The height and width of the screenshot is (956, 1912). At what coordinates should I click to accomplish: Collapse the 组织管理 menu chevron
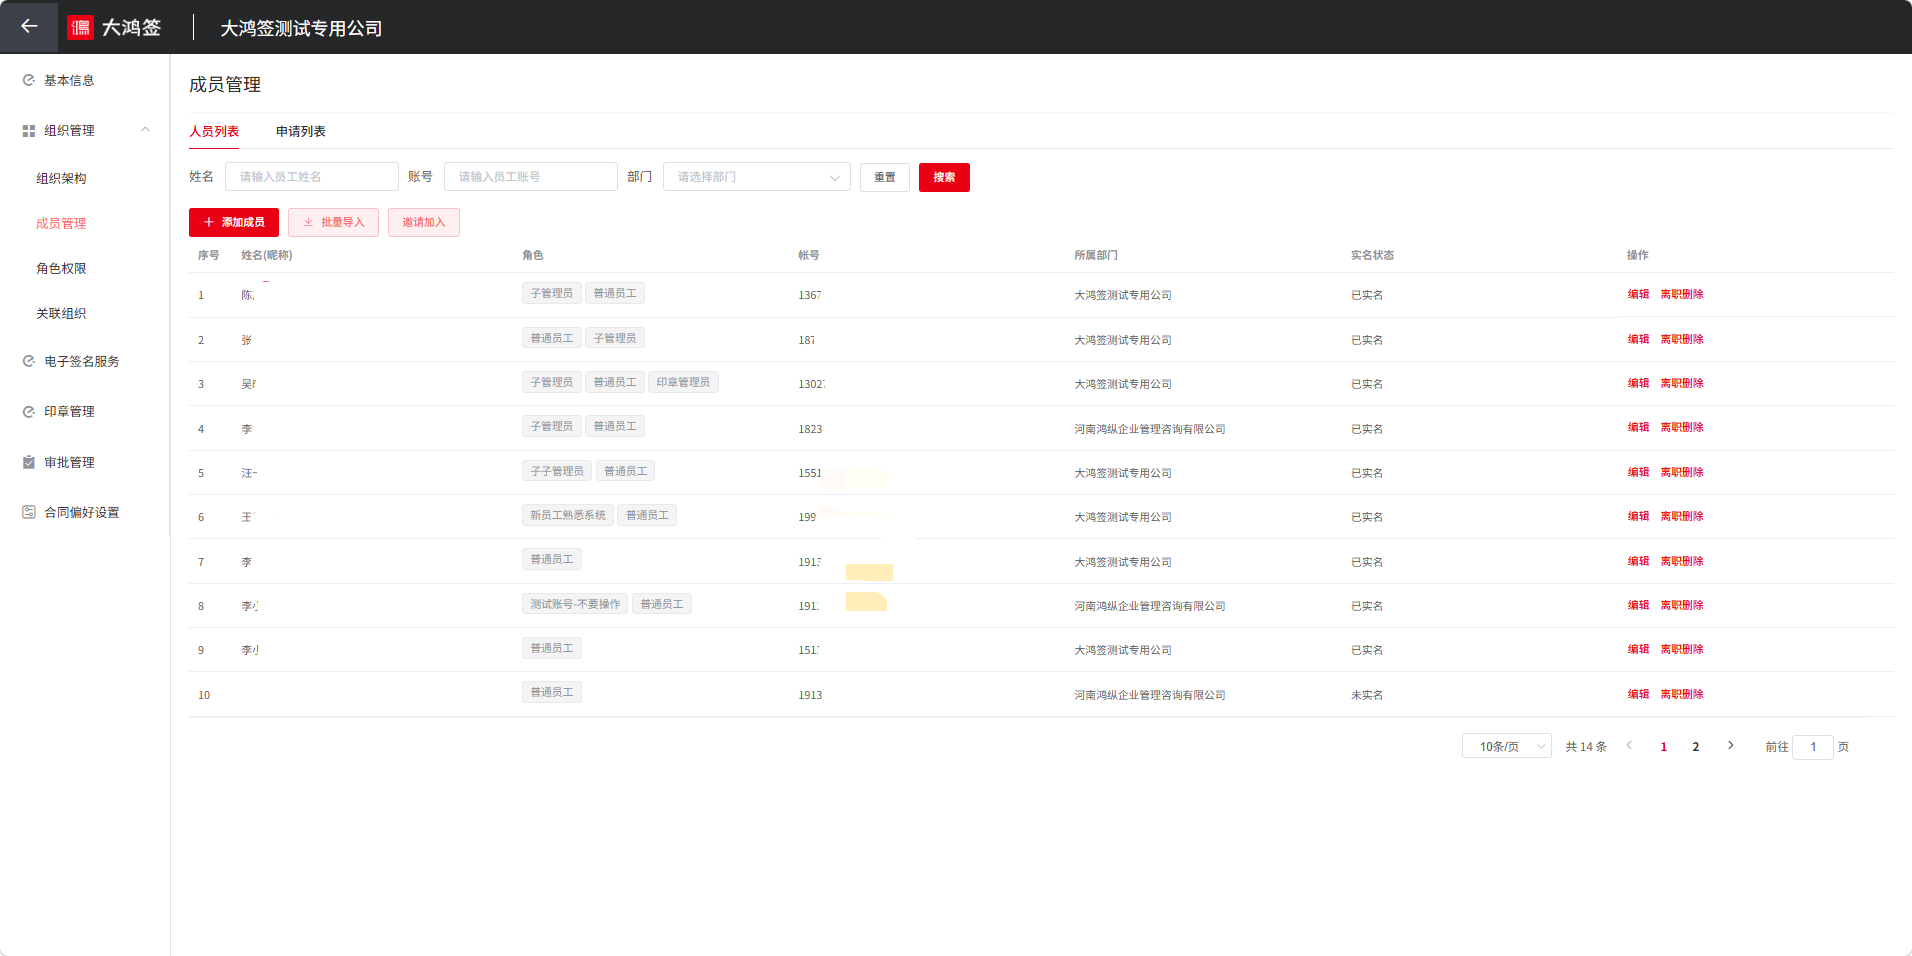(145, 130)
